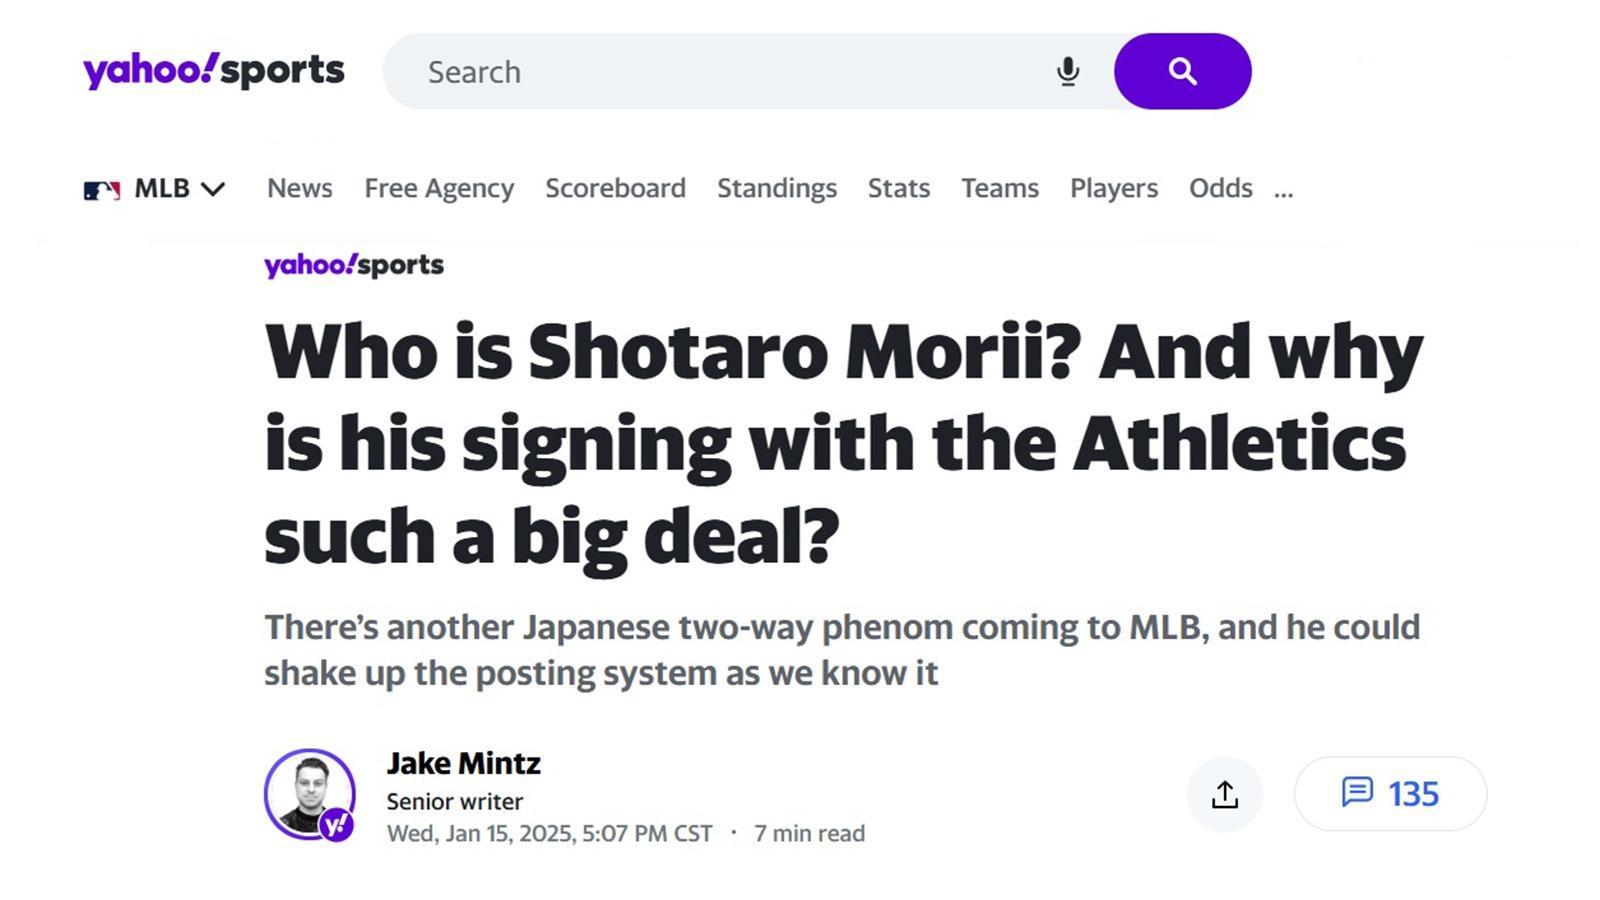
Task: Open the Scoreboard page
Action: click(615, 188)
